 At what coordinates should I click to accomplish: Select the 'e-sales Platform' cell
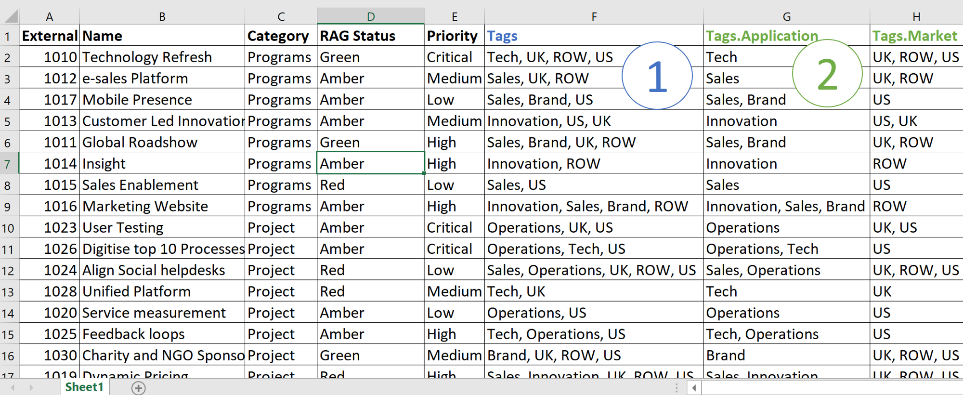[x=162, y=79]
